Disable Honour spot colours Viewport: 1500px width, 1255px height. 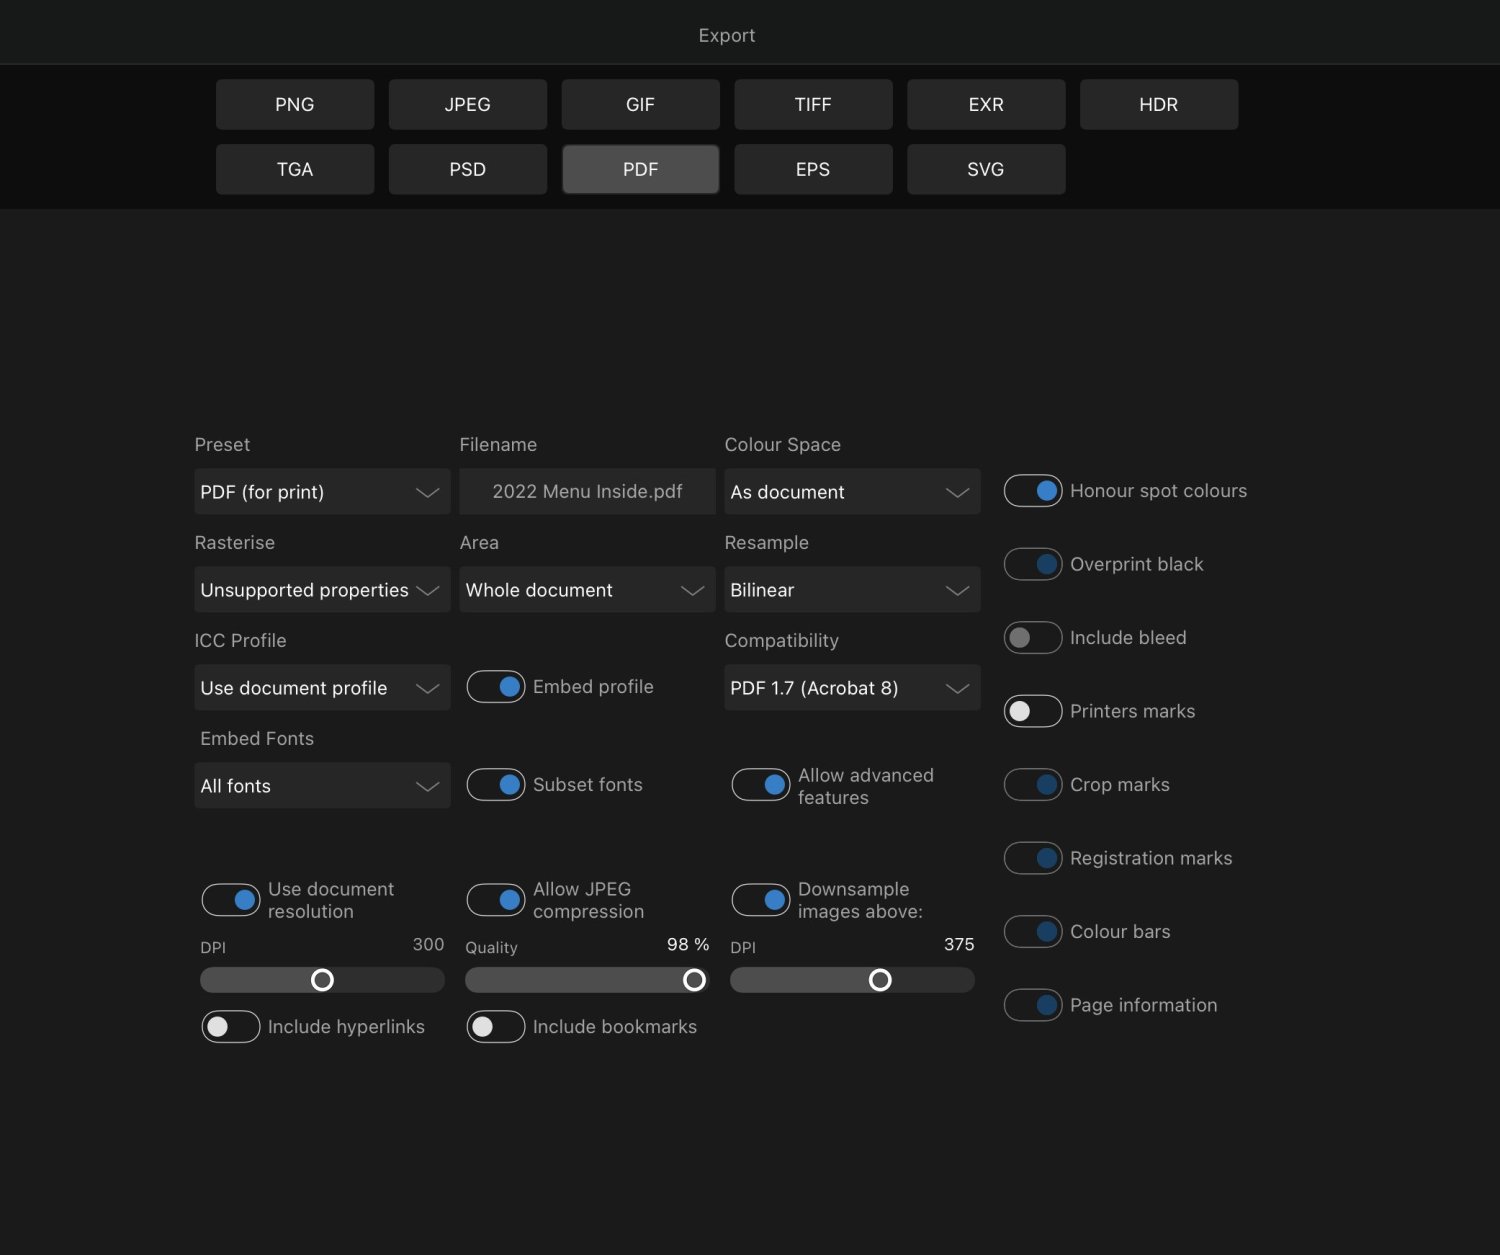click(1032, 491)
